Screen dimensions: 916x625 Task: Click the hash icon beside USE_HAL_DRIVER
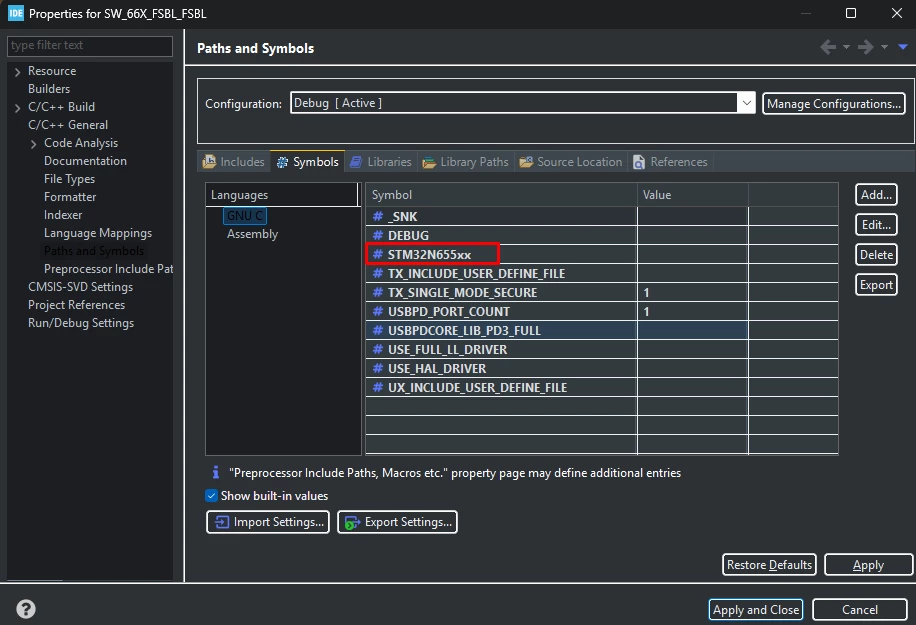tap(378, 369)
